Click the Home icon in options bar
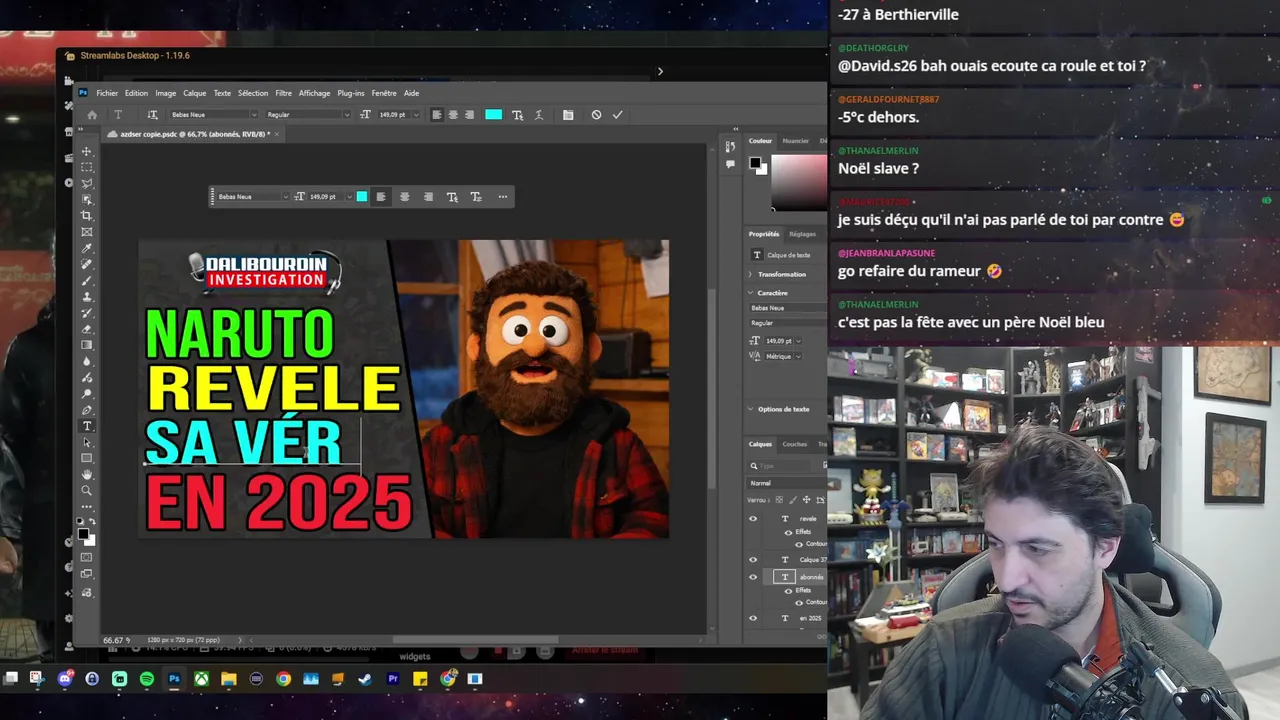The width and height of the screenshot is (1280, 720). point(92,115)
